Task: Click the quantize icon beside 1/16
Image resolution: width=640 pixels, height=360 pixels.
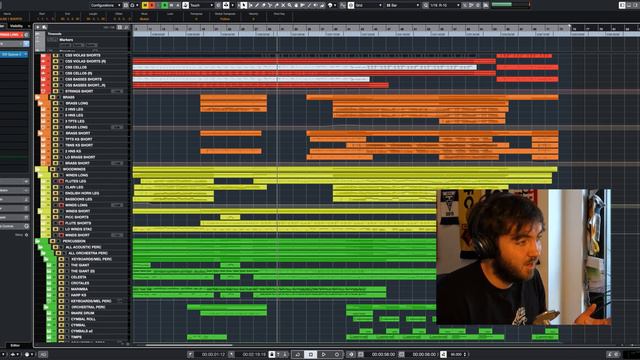Action: click(425, 5)
